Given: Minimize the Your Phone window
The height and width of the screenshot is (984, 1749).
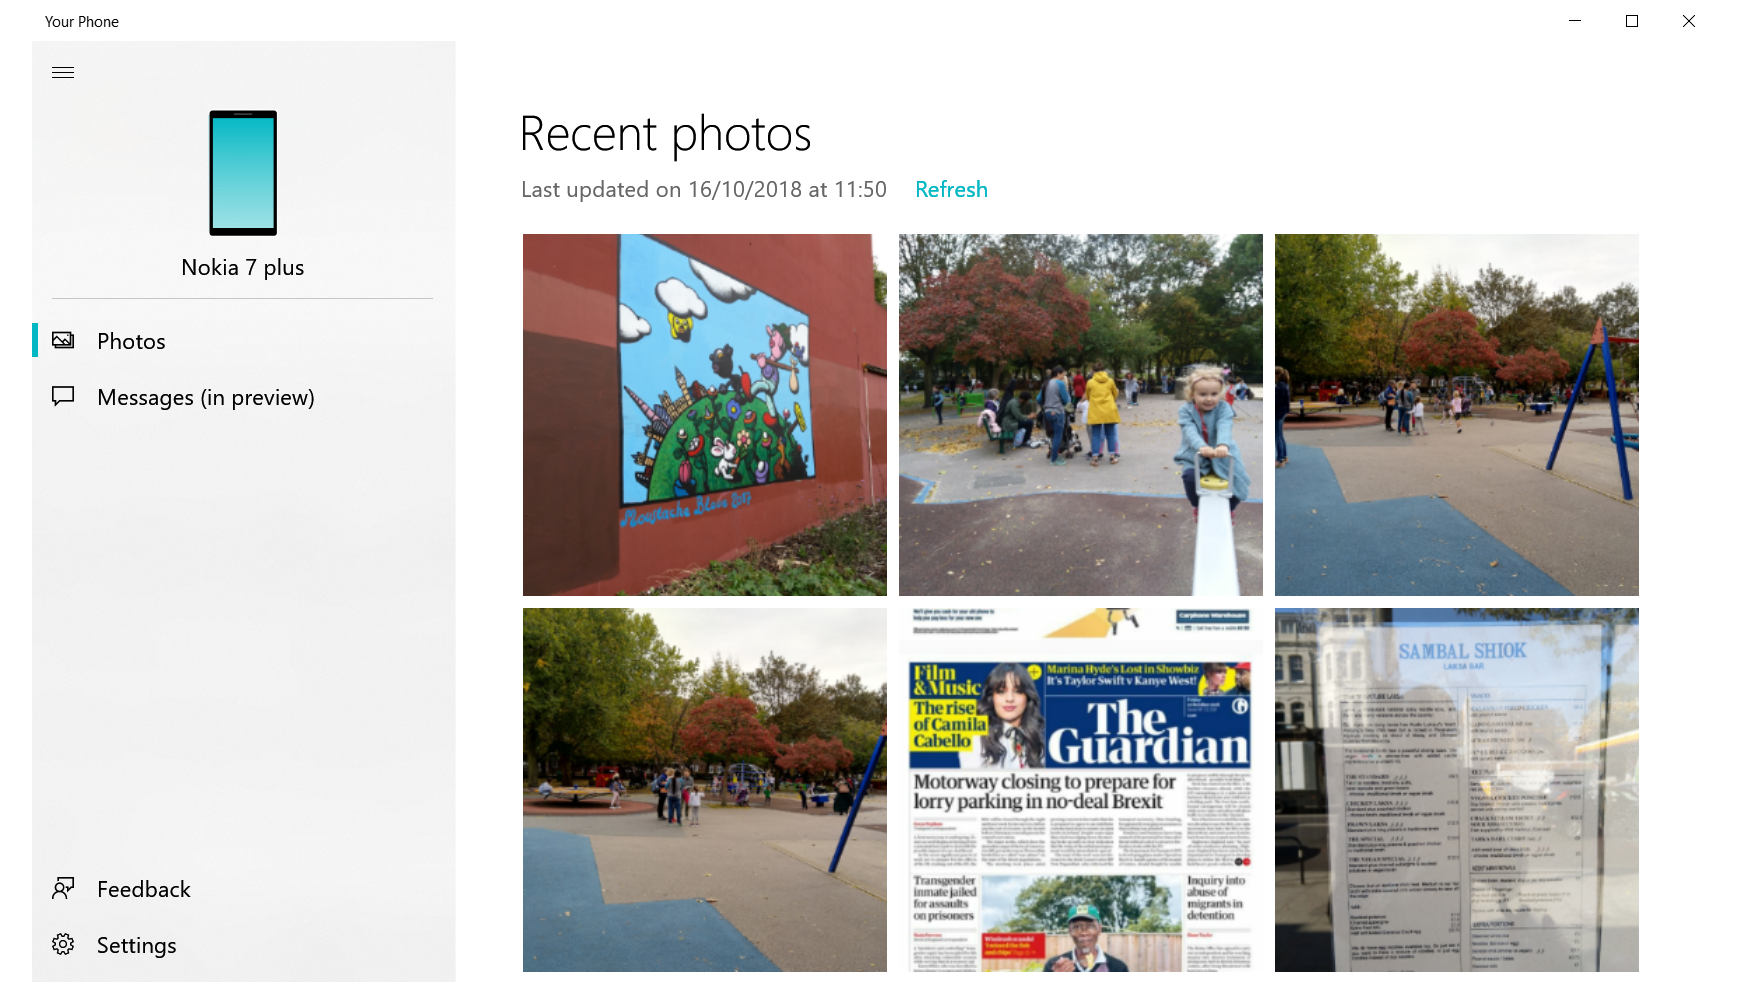Looking at the screenshot, I should point(1575,21).
